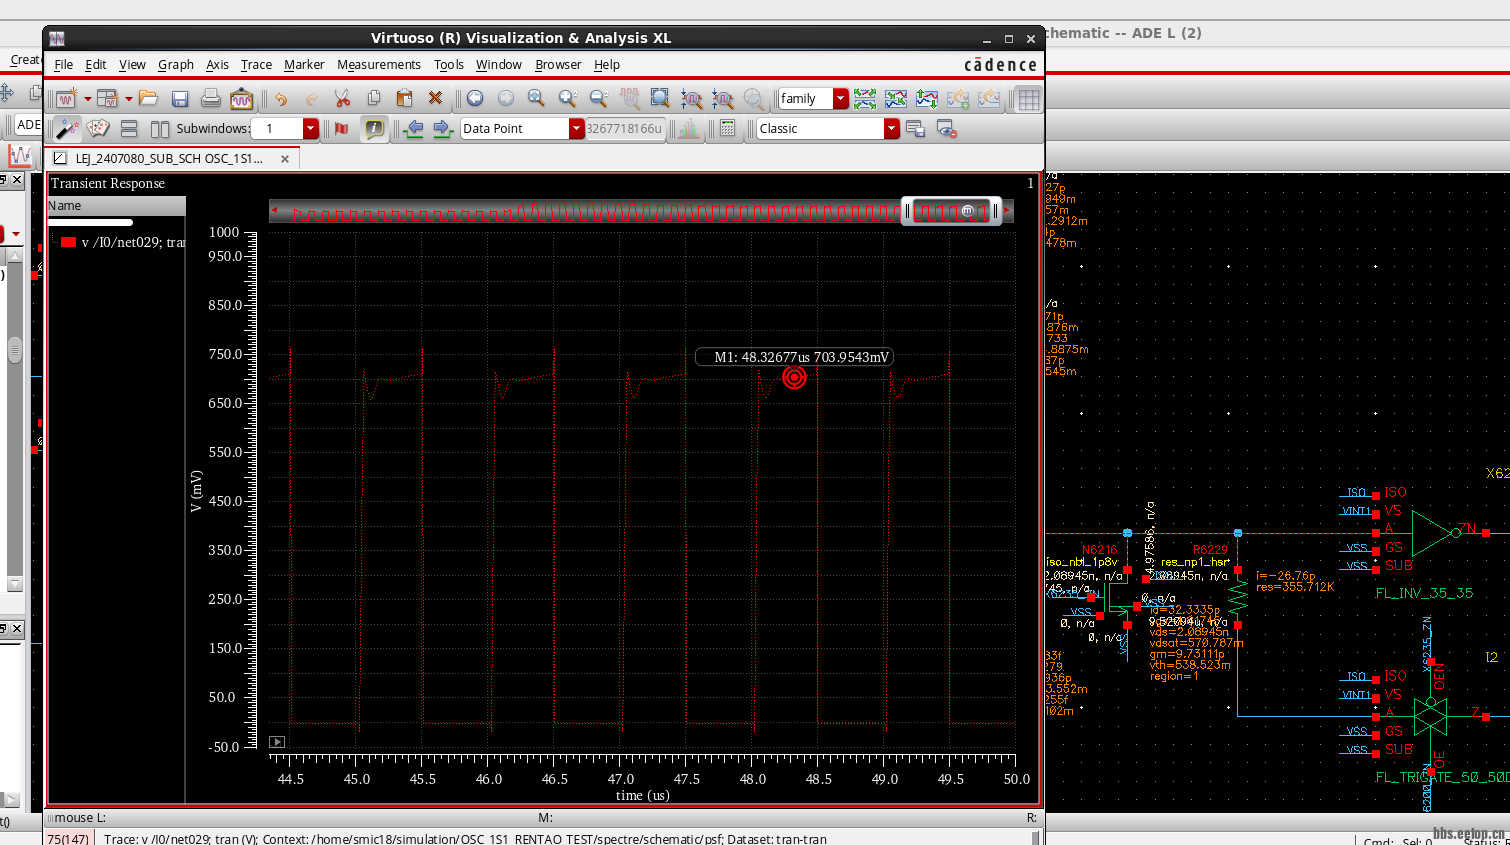Open the calculator icon
The height and width of the screenshot is (845, 1510).
728,128
